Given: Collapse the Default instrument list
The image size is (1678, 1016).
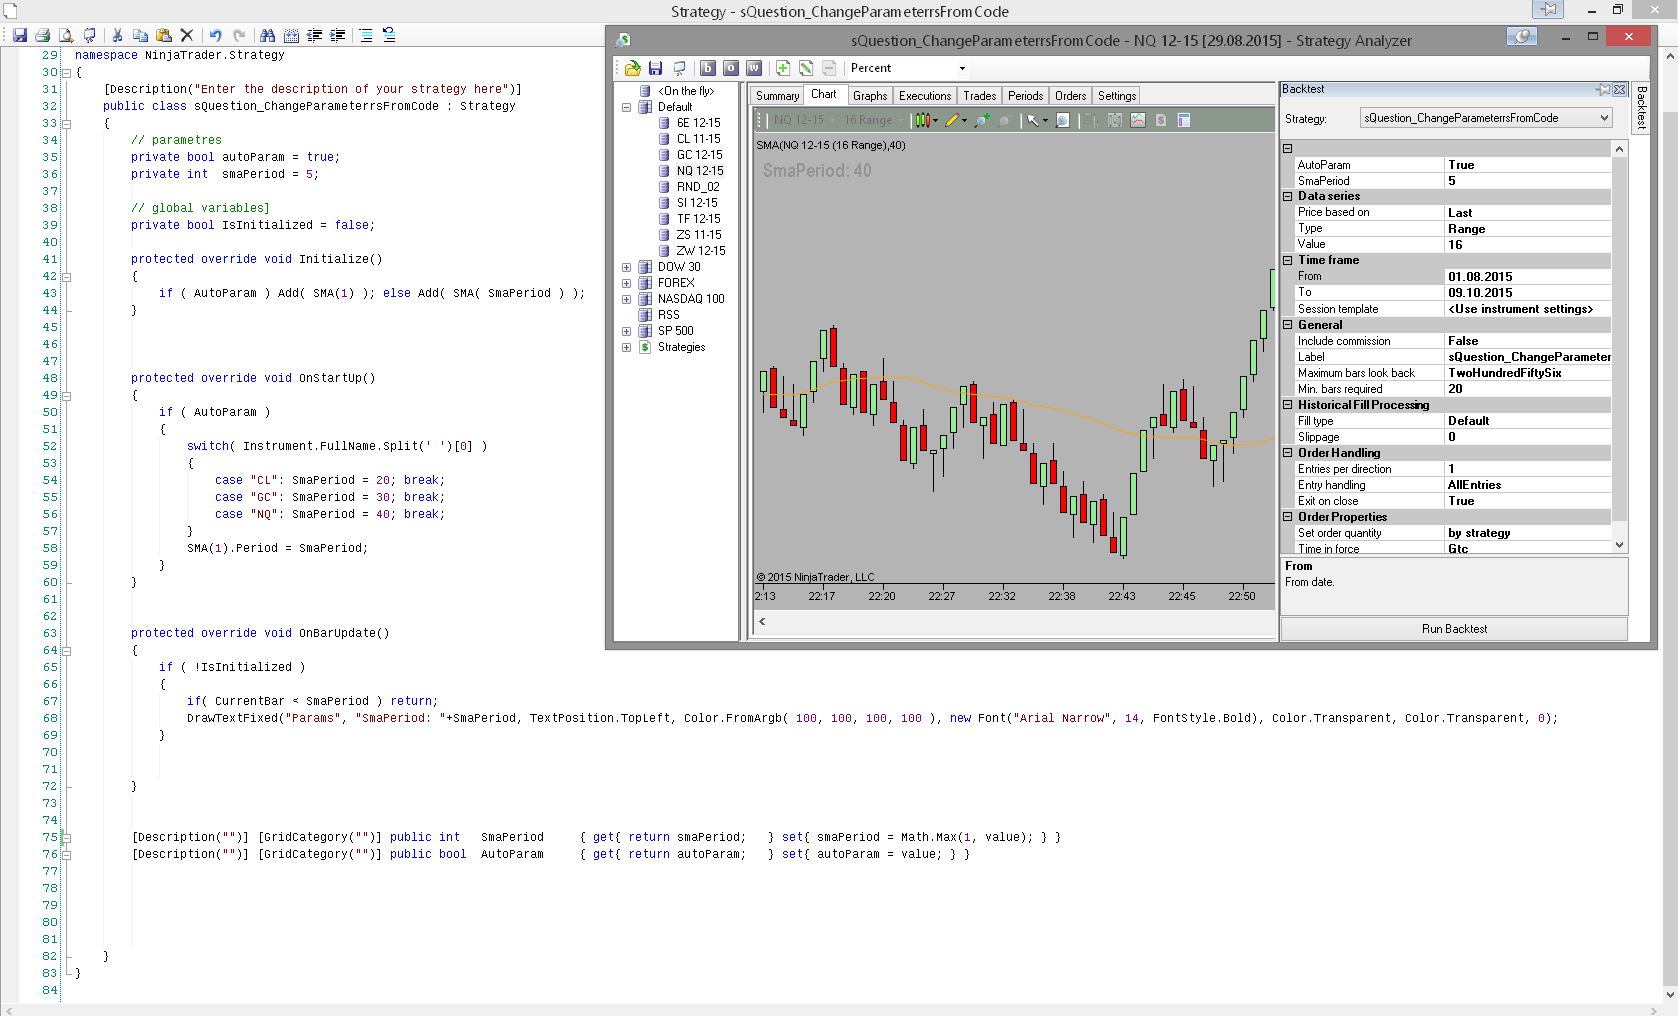Looking at the screenshot, I should (627, 107).
